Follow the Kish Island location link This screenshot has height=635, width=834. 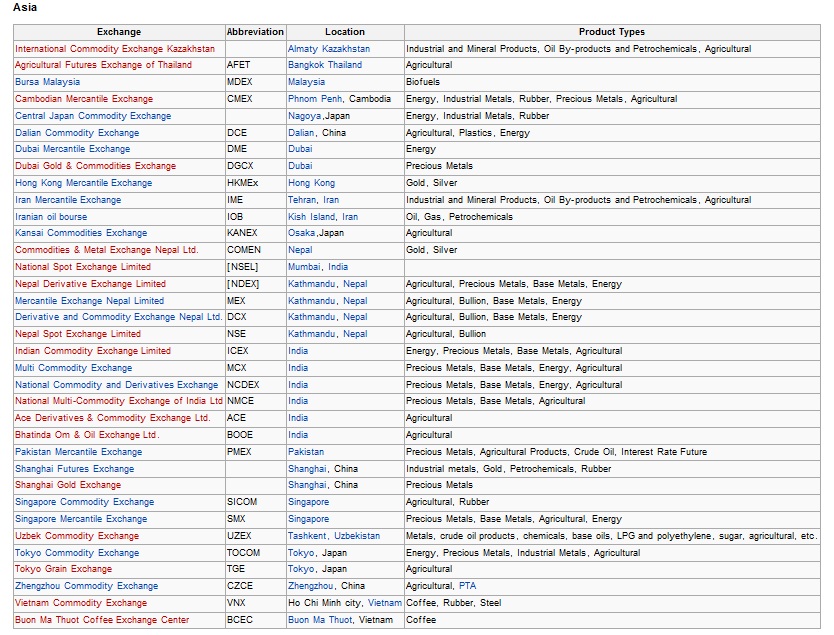tap(312, 217)
